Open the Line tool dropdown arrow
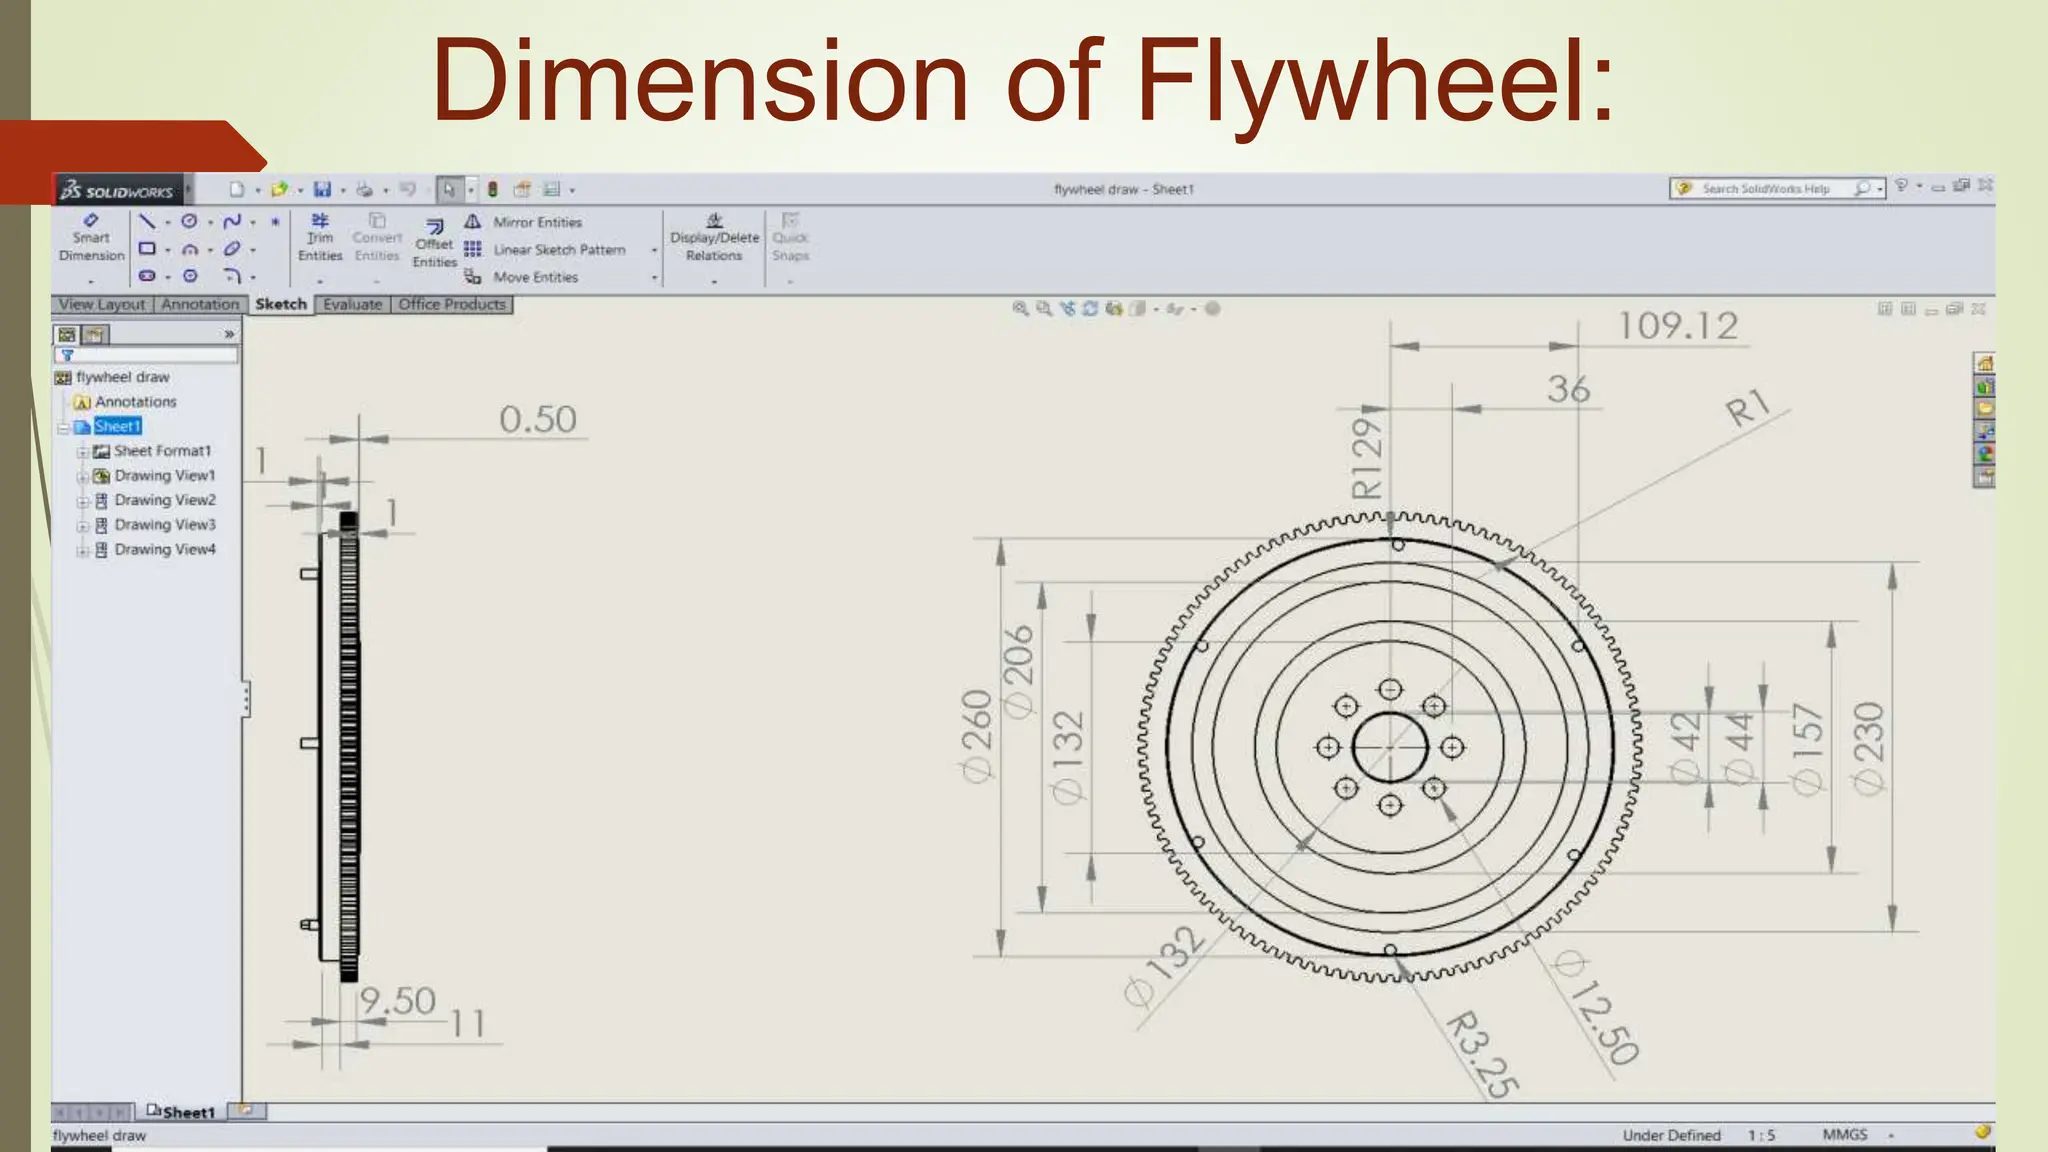Viewport: 2048px width, 1152px height. [x=167, y=223]
